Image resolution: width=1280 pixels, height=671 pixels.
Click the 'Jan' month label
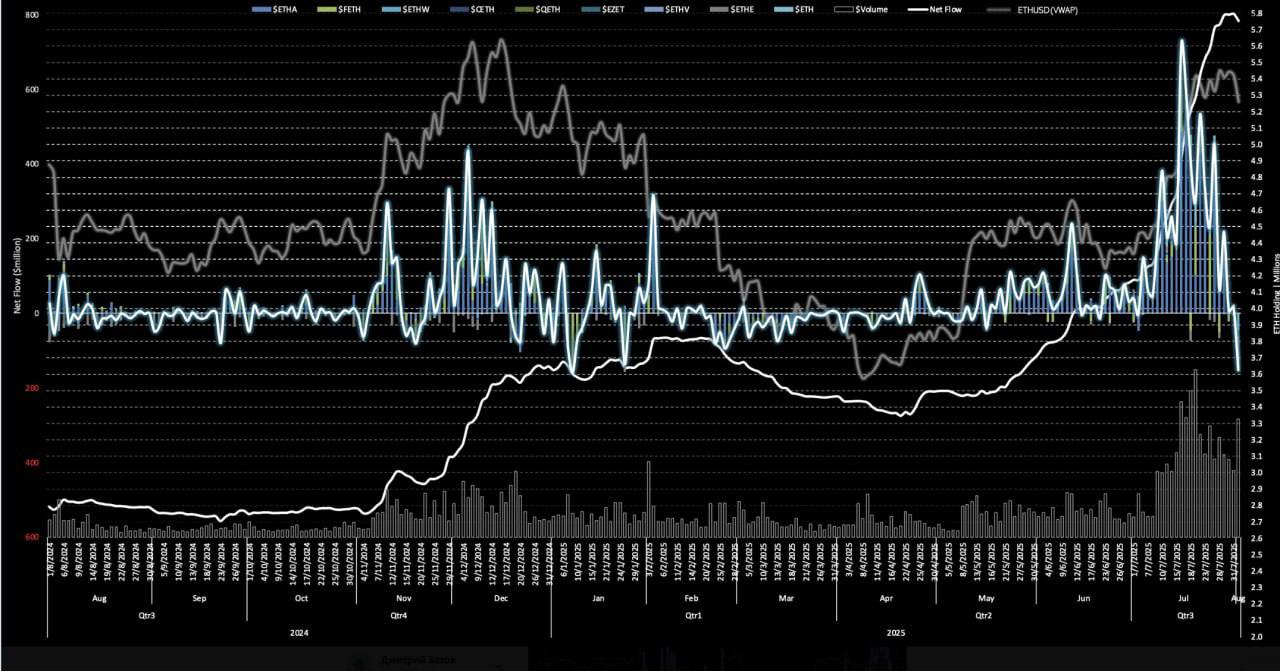(x=598, y=599)
